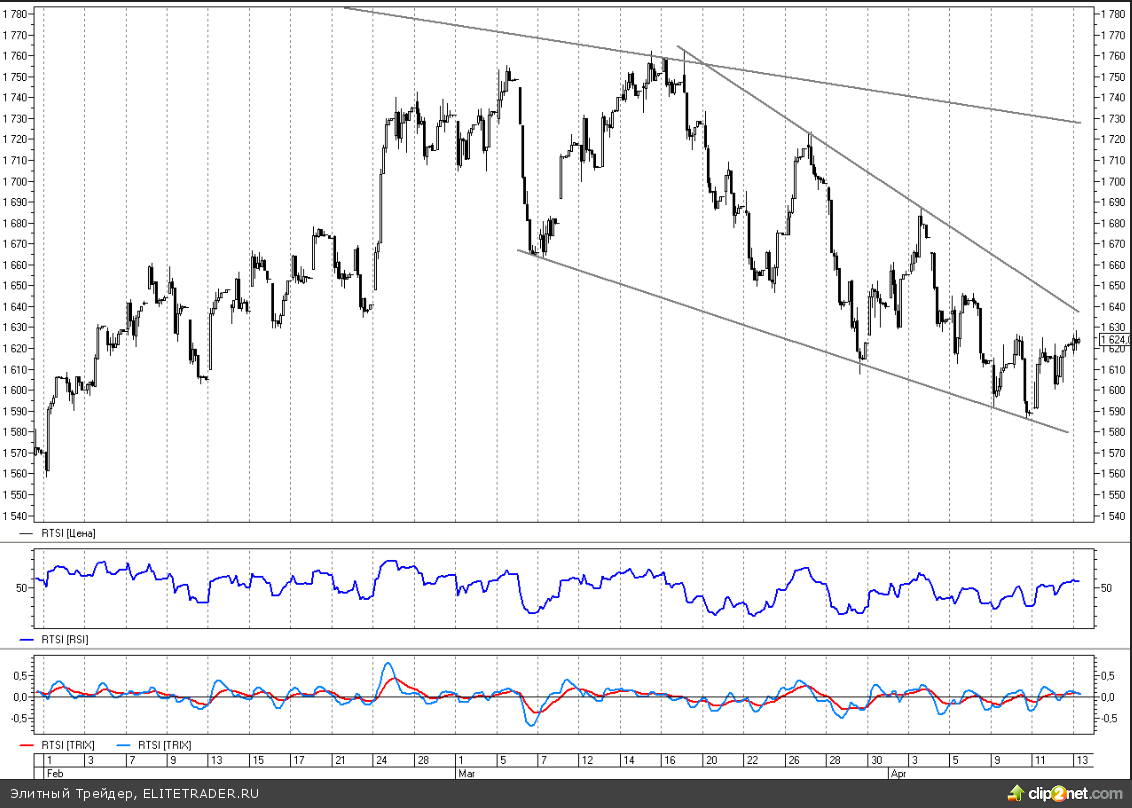Click the clip2net.com logo

(1065, 794)
